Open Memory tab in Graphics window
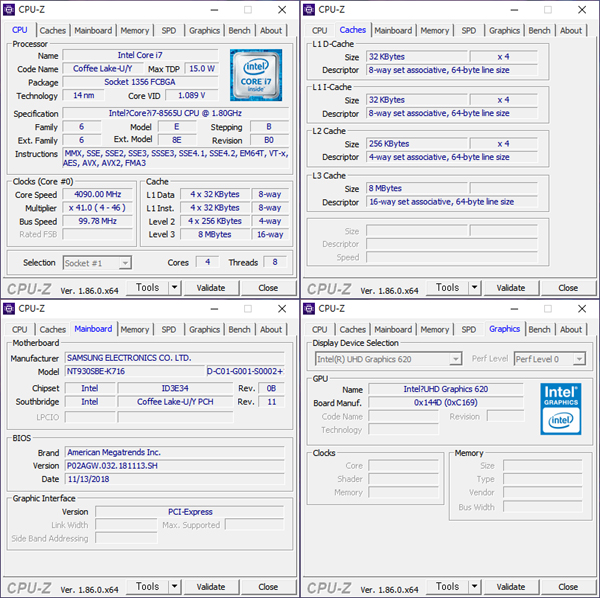The height and width of the screenshot is (598, 600). pos(435,329)
